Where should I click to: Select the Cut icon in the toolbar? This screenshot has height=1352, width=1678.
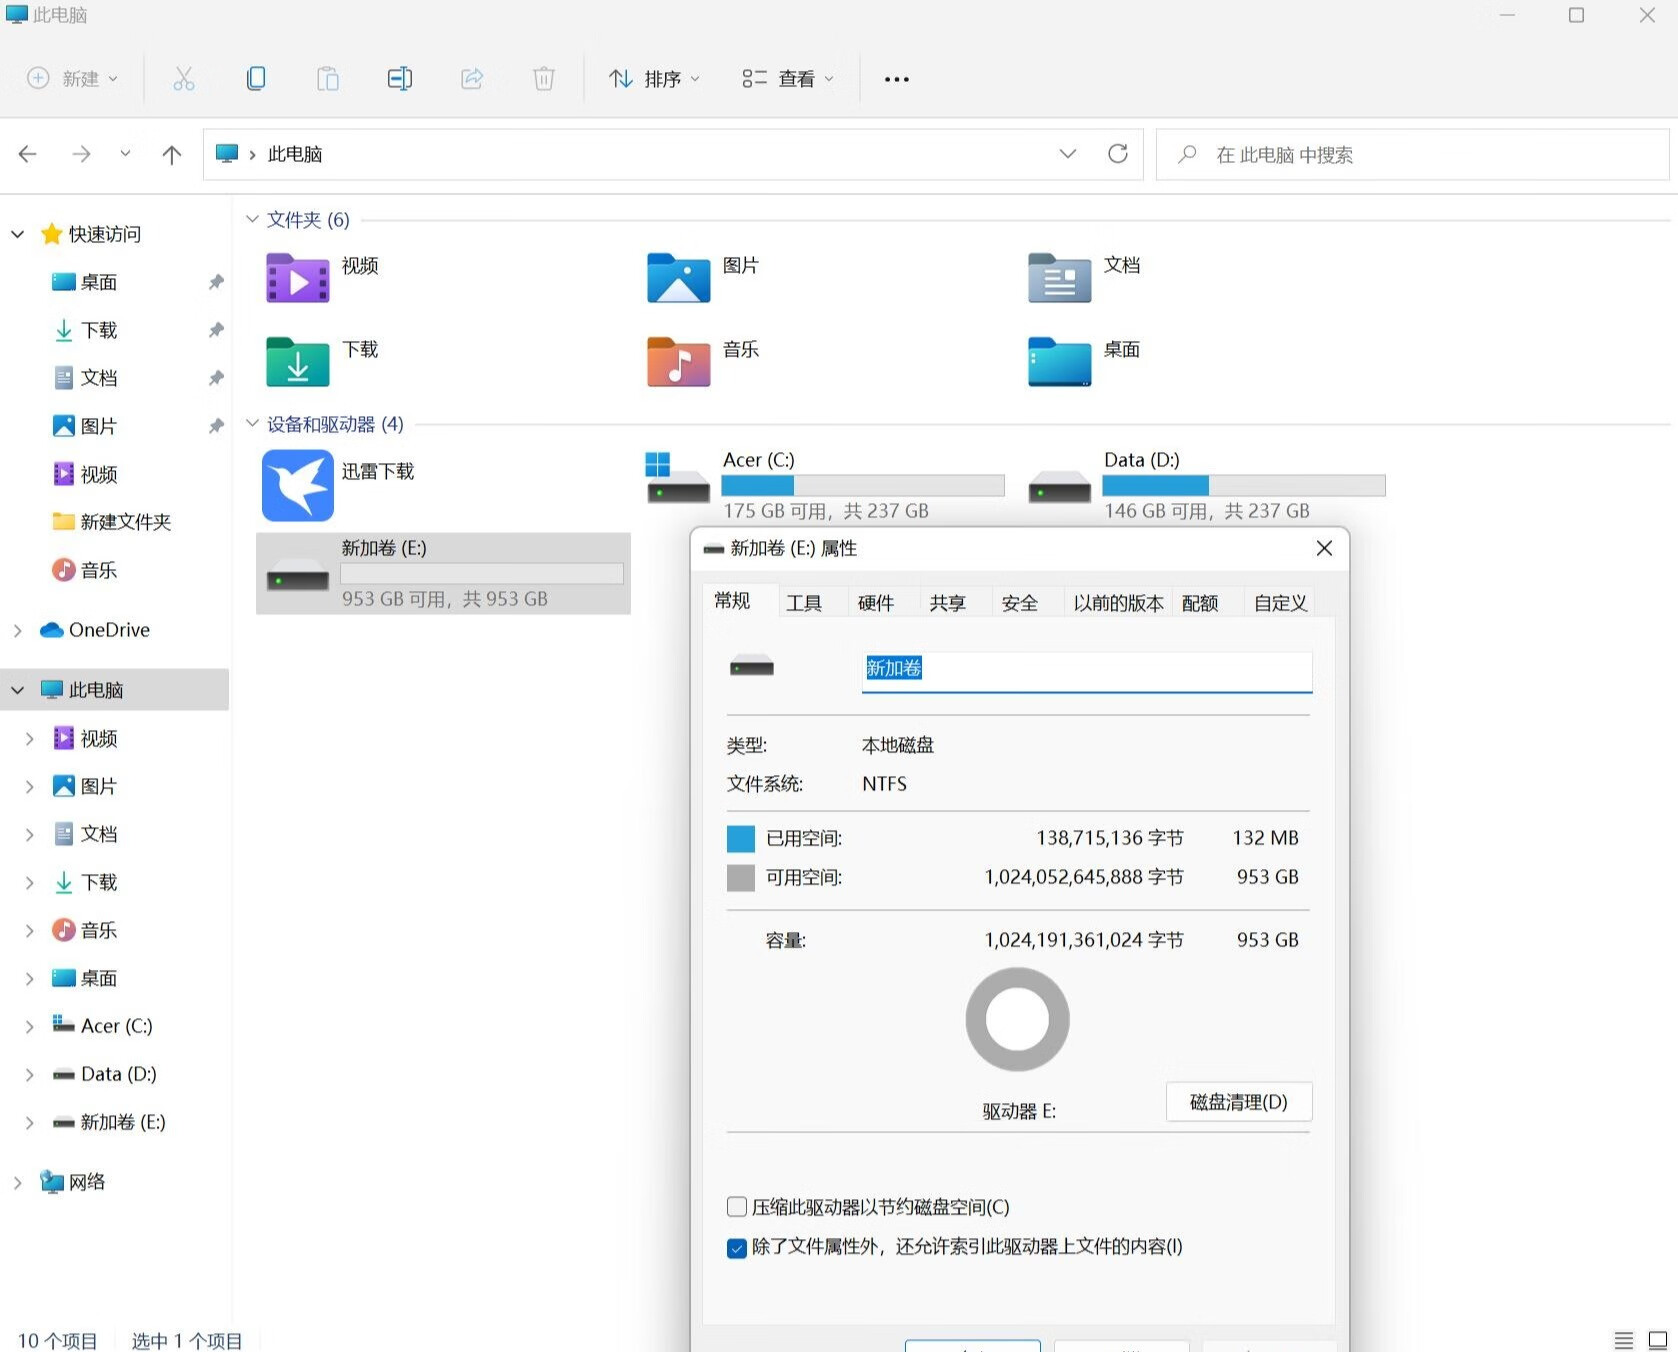(x=184, y=78)
